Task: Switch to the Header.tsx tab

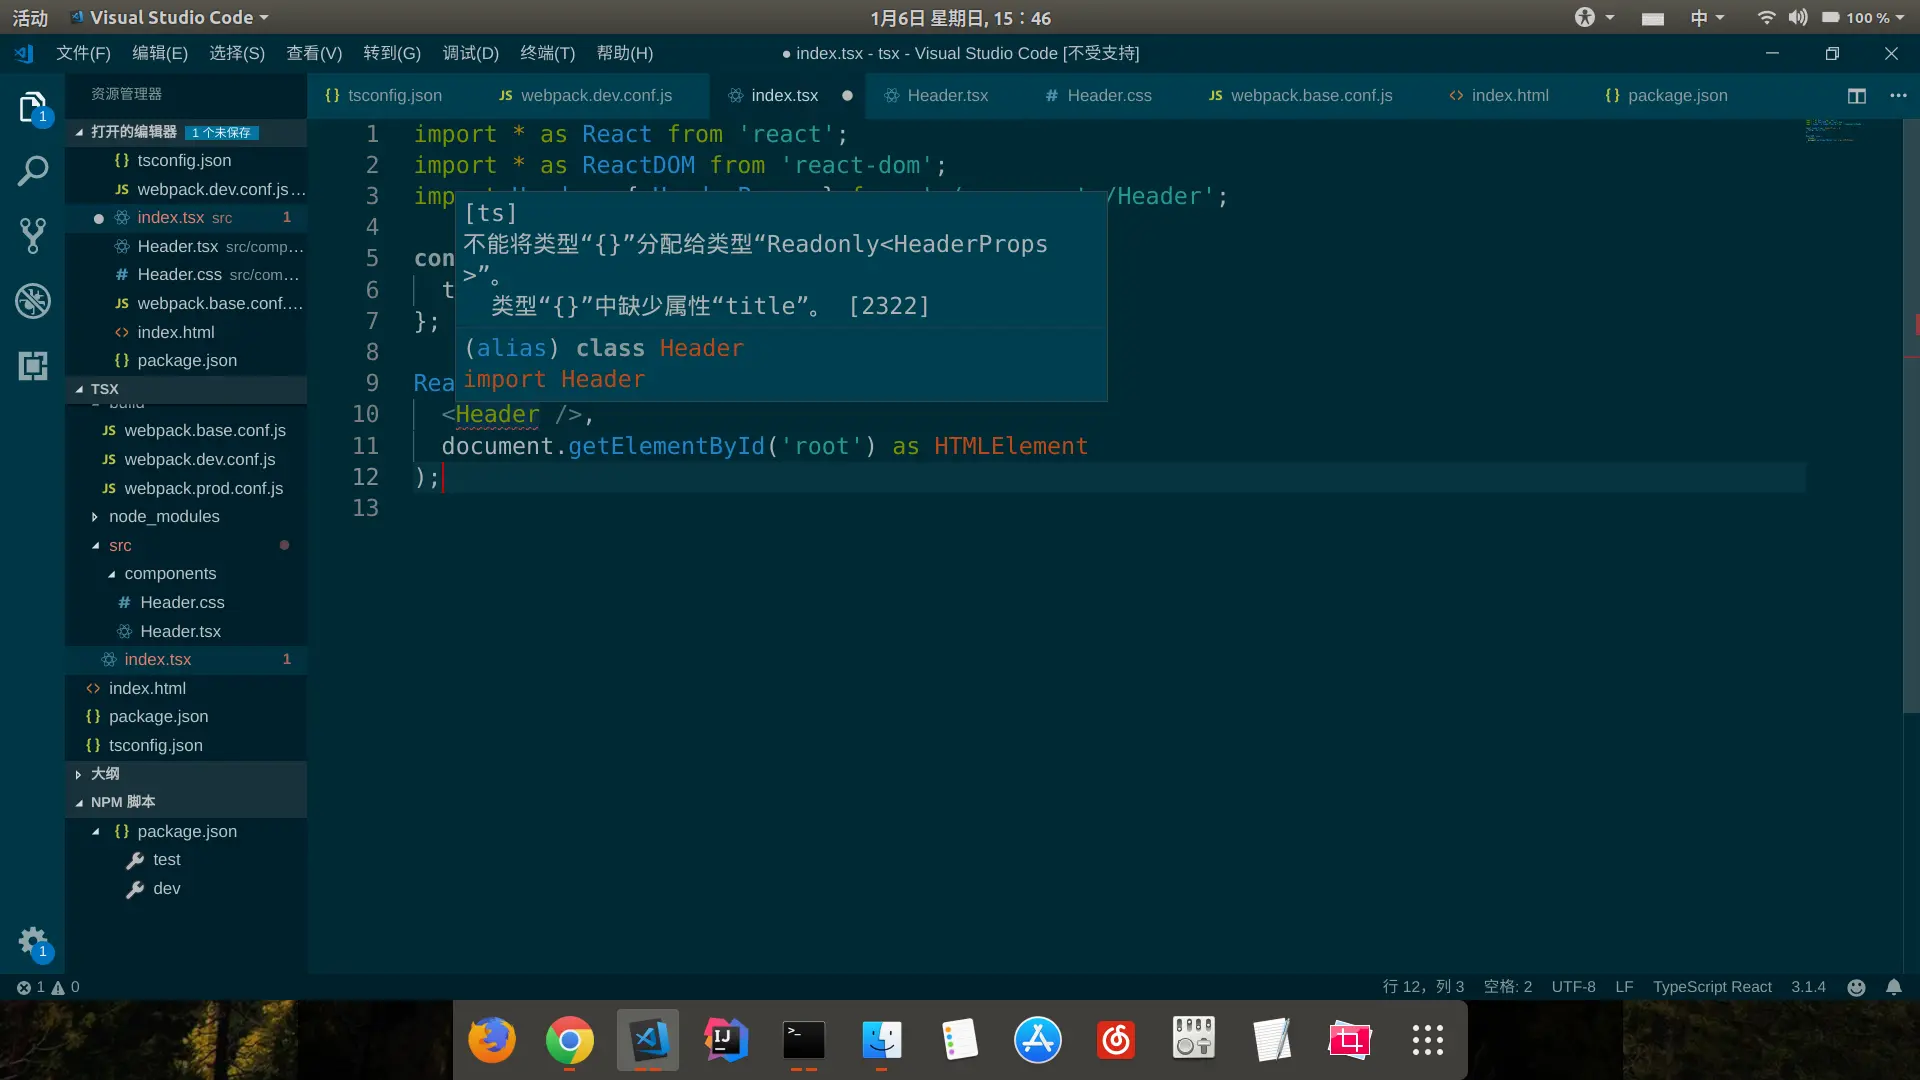Action: pos(946,96)
